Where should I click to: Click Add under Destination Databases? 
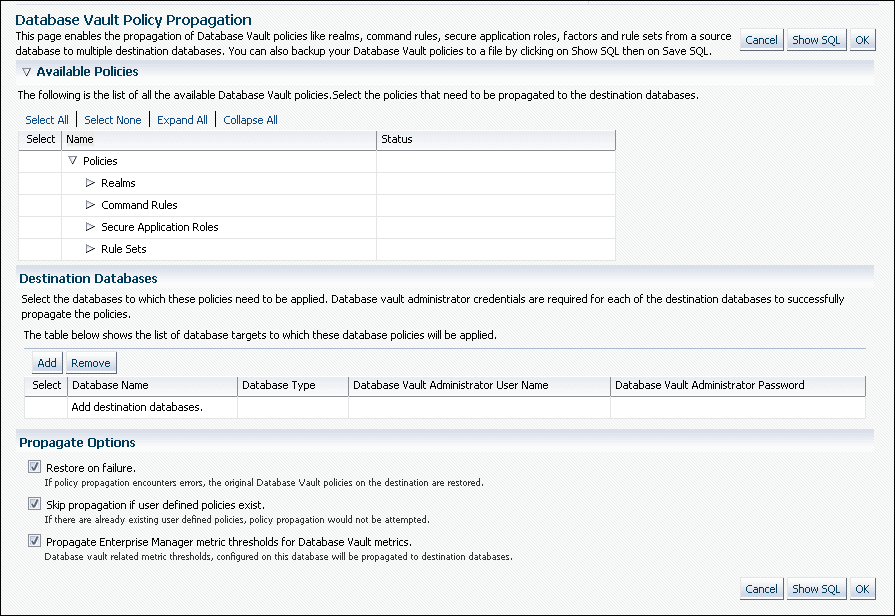click(x=46, y=362)
